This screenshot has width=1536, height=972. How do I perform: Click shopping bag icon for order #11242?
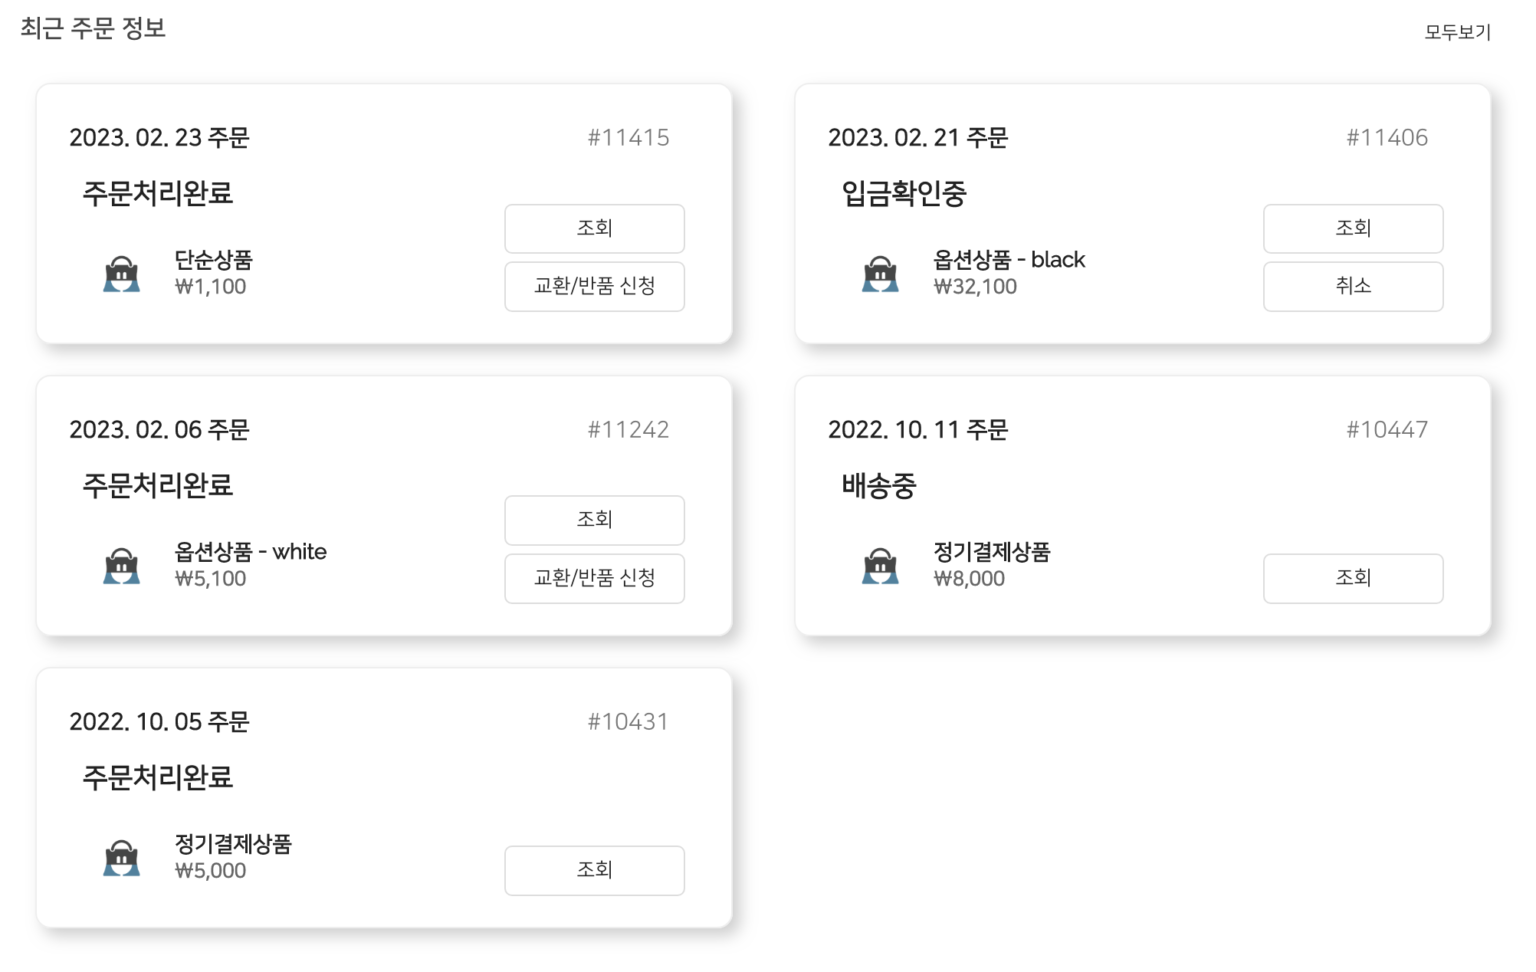pyautogui.click(x=122, y=566)
